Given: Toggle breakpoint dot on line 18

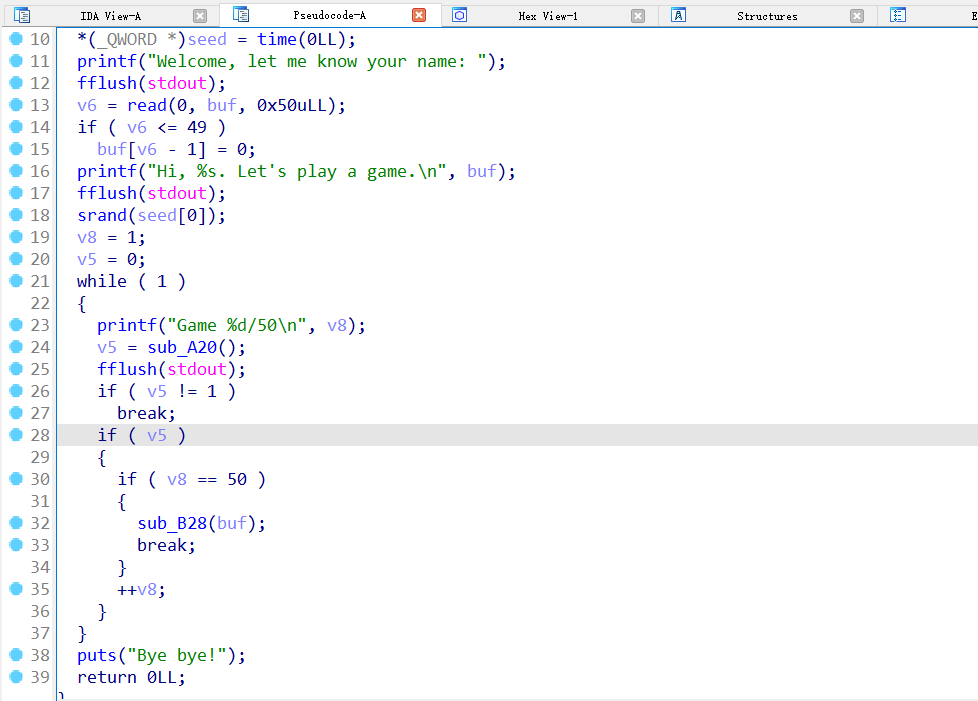Looking at the screenshot, I should tap(15, 215).
